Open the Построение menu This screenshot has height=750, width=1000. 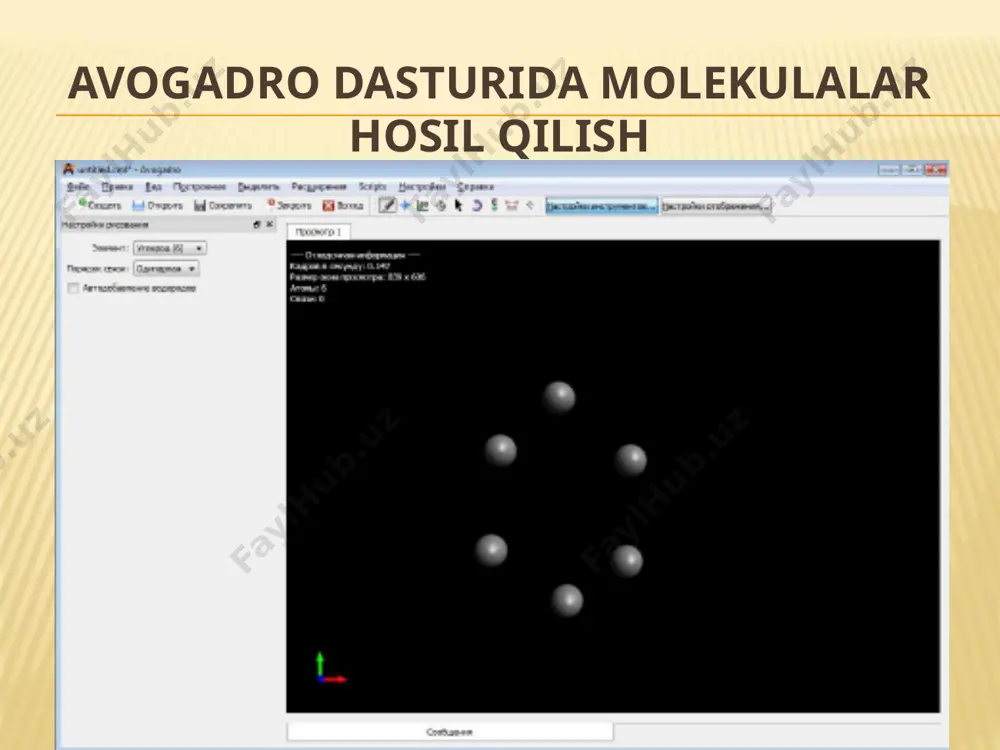point(200,187)
